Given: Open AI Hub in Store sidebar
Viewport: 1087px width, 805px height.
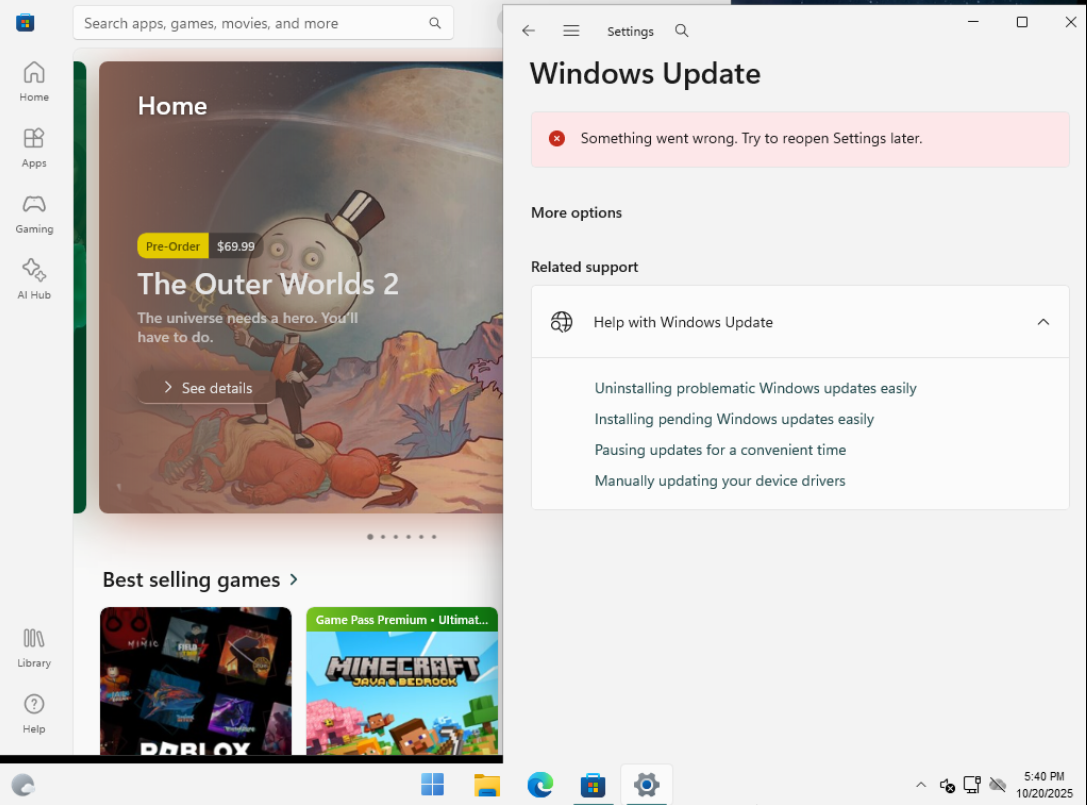Looking at the screenshot, I should pyautogui.click(x=34, y=279).
